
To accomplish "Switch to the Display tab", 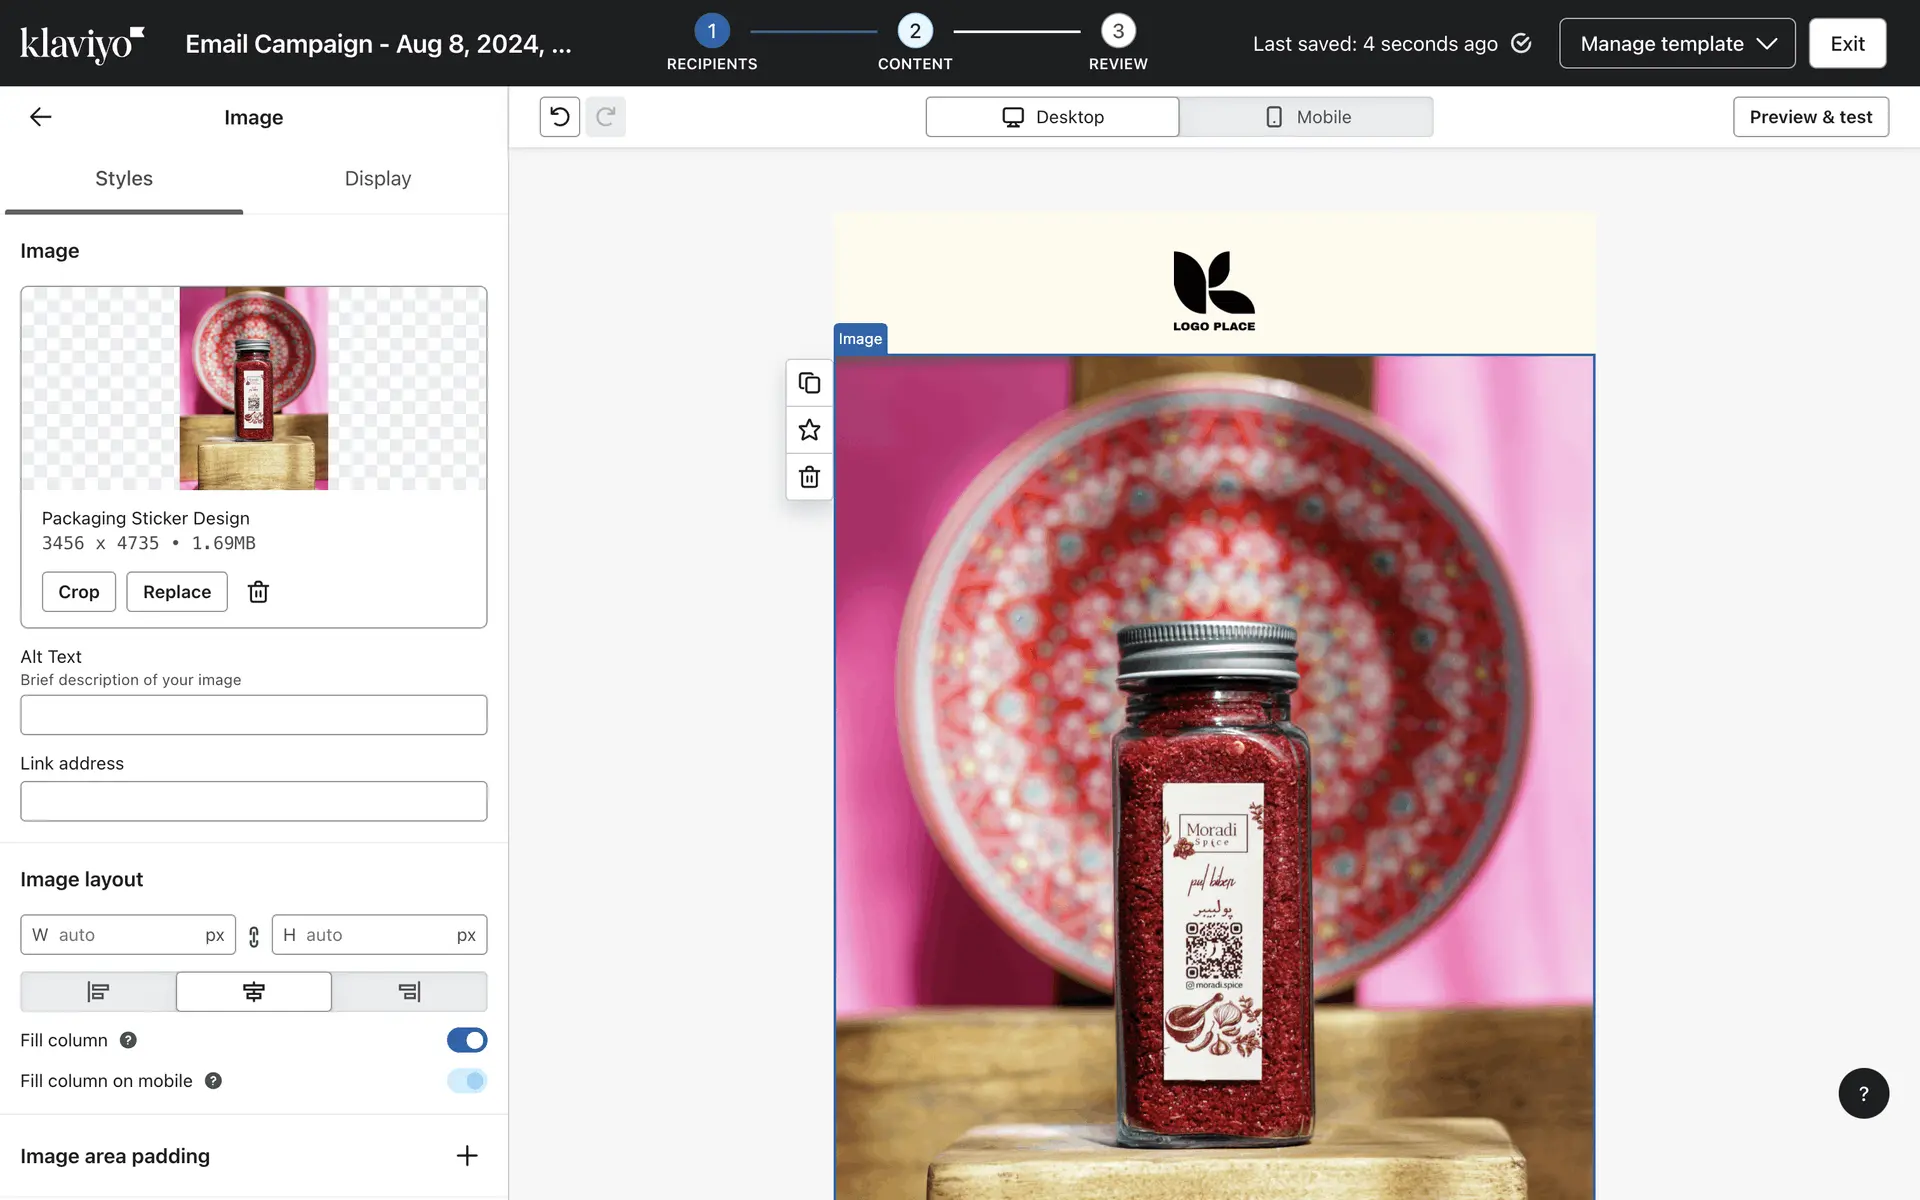I will [377, 179].
